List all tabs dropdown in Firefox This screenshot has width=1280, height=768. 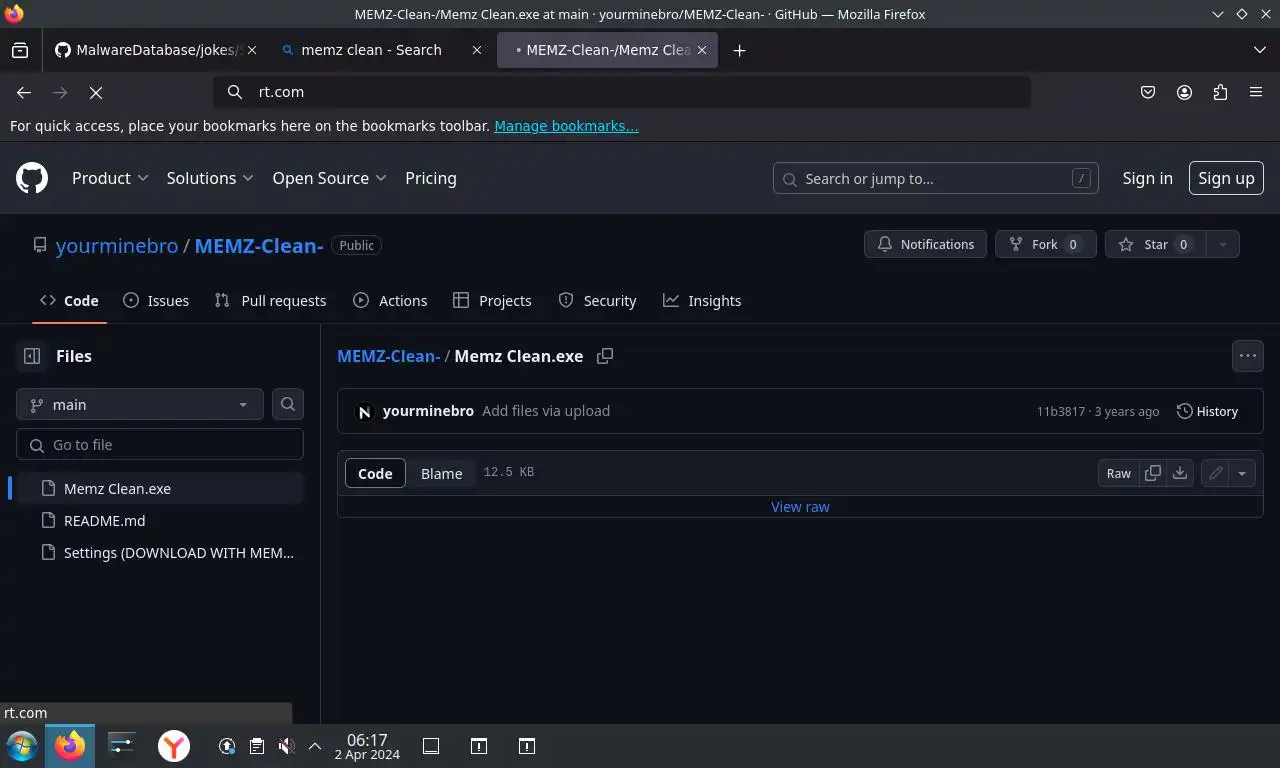[x=1260, y=50]
